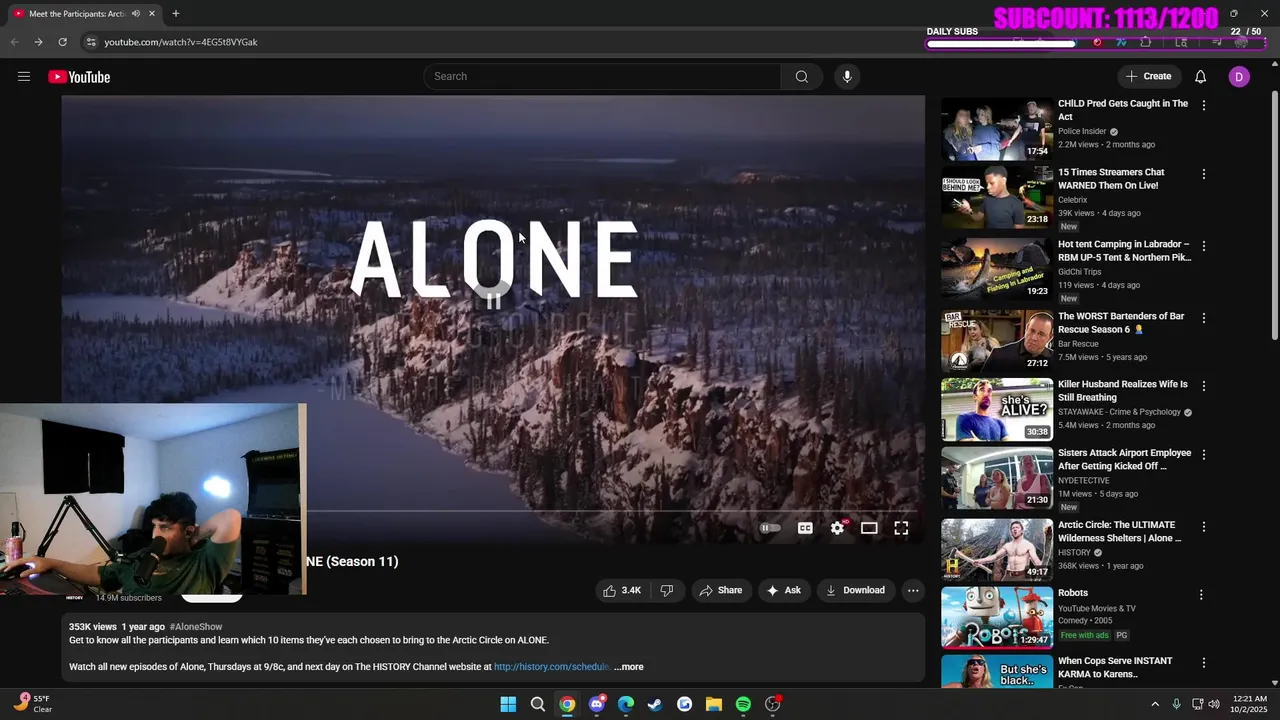The width and height of the screenshot is (1280, 720).
Task: Open the YouTube guide hamburger menu
Action: click(x=24, y=77)
